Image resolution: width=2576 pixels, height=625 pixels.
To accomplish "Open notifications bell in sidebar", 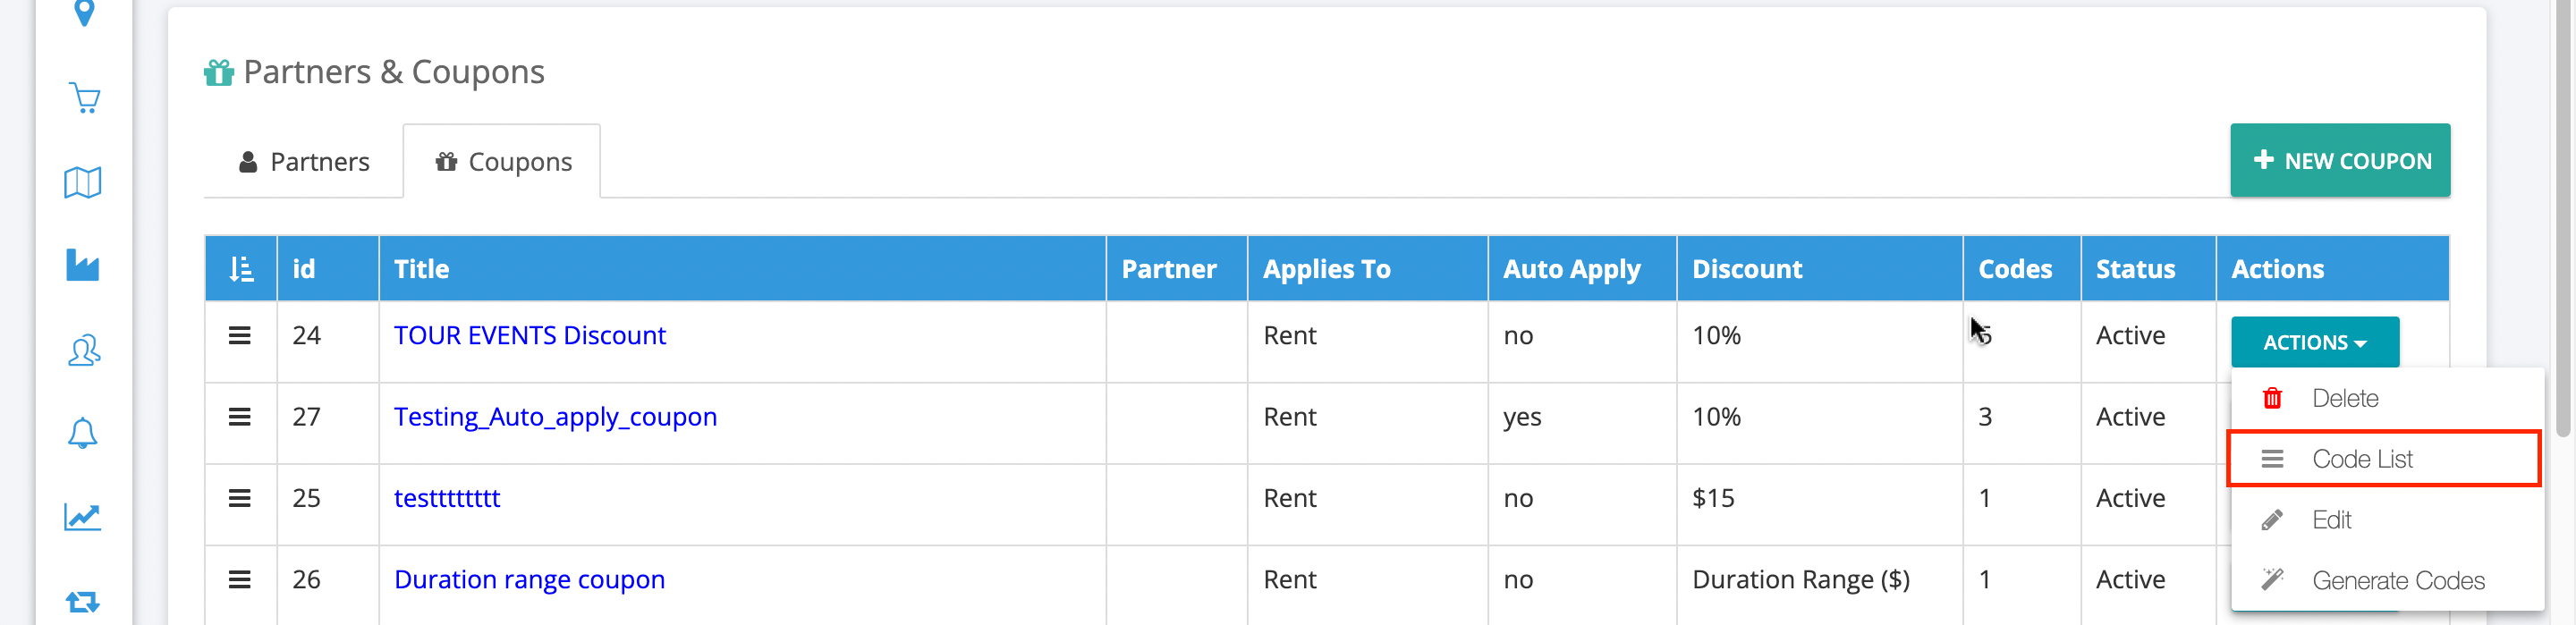I will [83, 433].
